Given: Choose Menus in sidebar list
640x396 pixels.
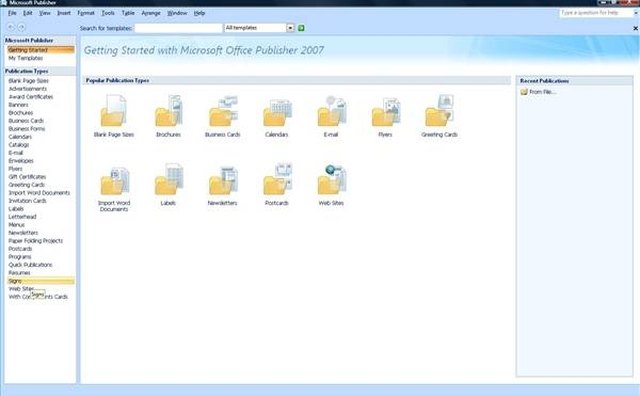Looking at the screenshot, I should pos(16,225).
